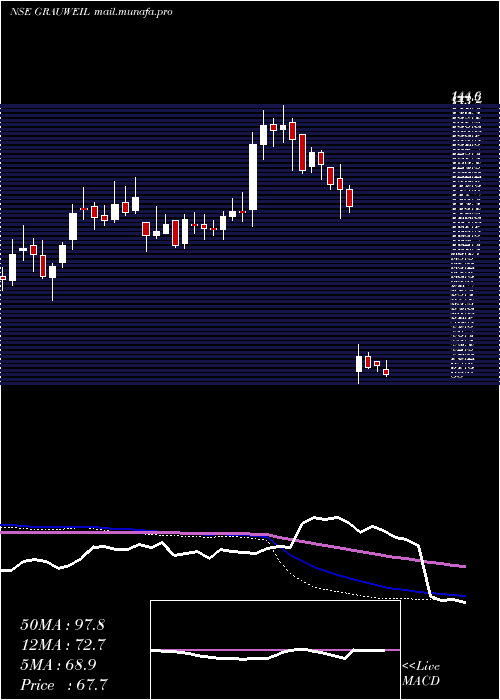500x700 pixels.
Task: Click the Live MACD label
Action: [421, 673]
